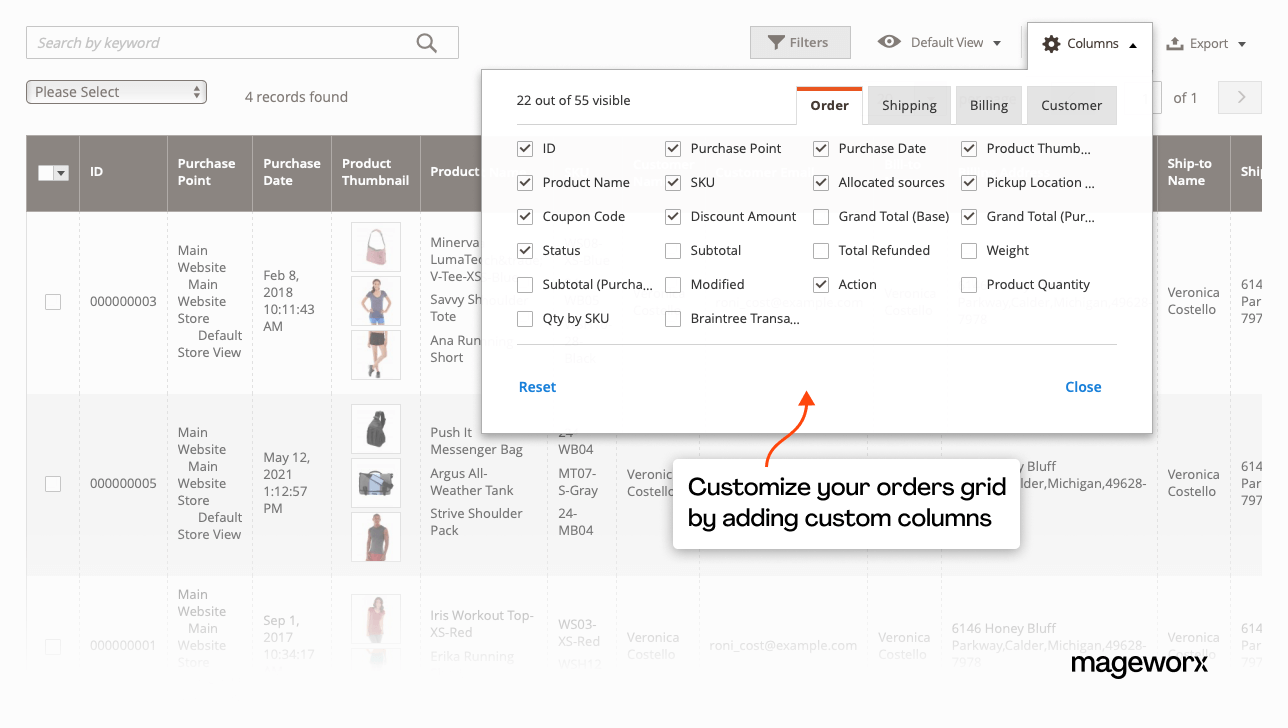
Task: Open the Customer columns tab
Action: [x=1071, y=104]
